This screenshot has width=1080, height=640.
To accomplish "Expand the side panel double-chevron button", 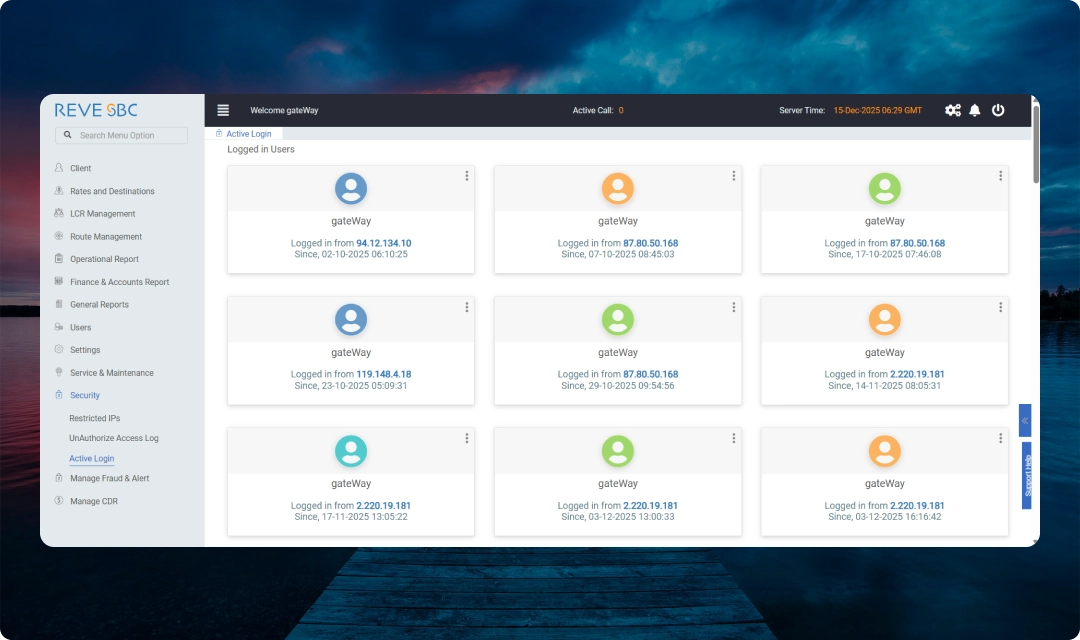I will point(1025,420).
